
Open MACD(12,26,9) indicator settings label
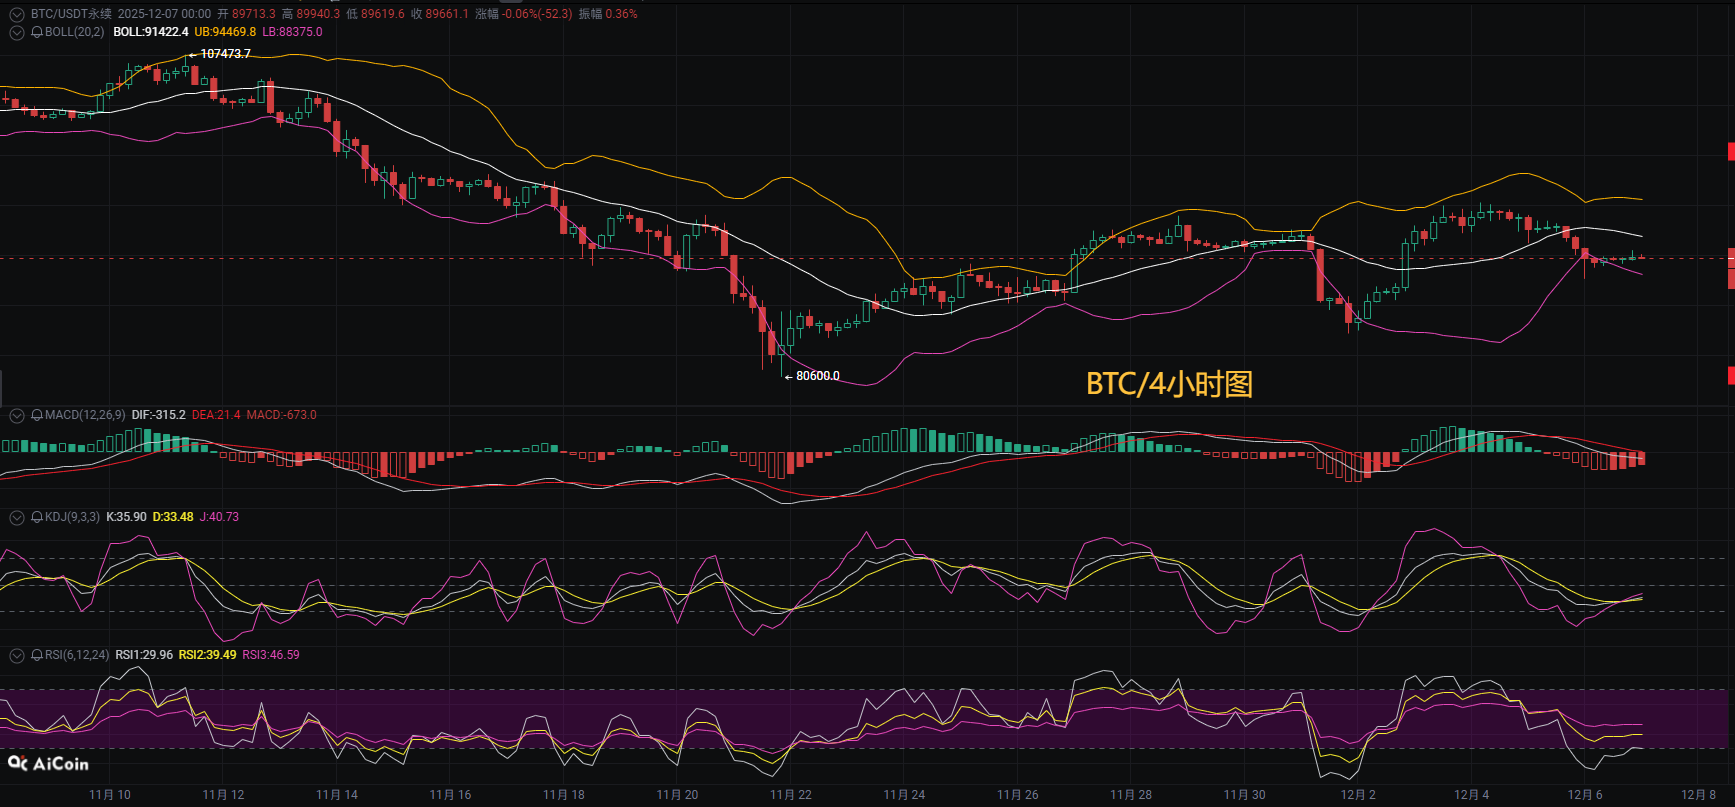click(85, 415)
